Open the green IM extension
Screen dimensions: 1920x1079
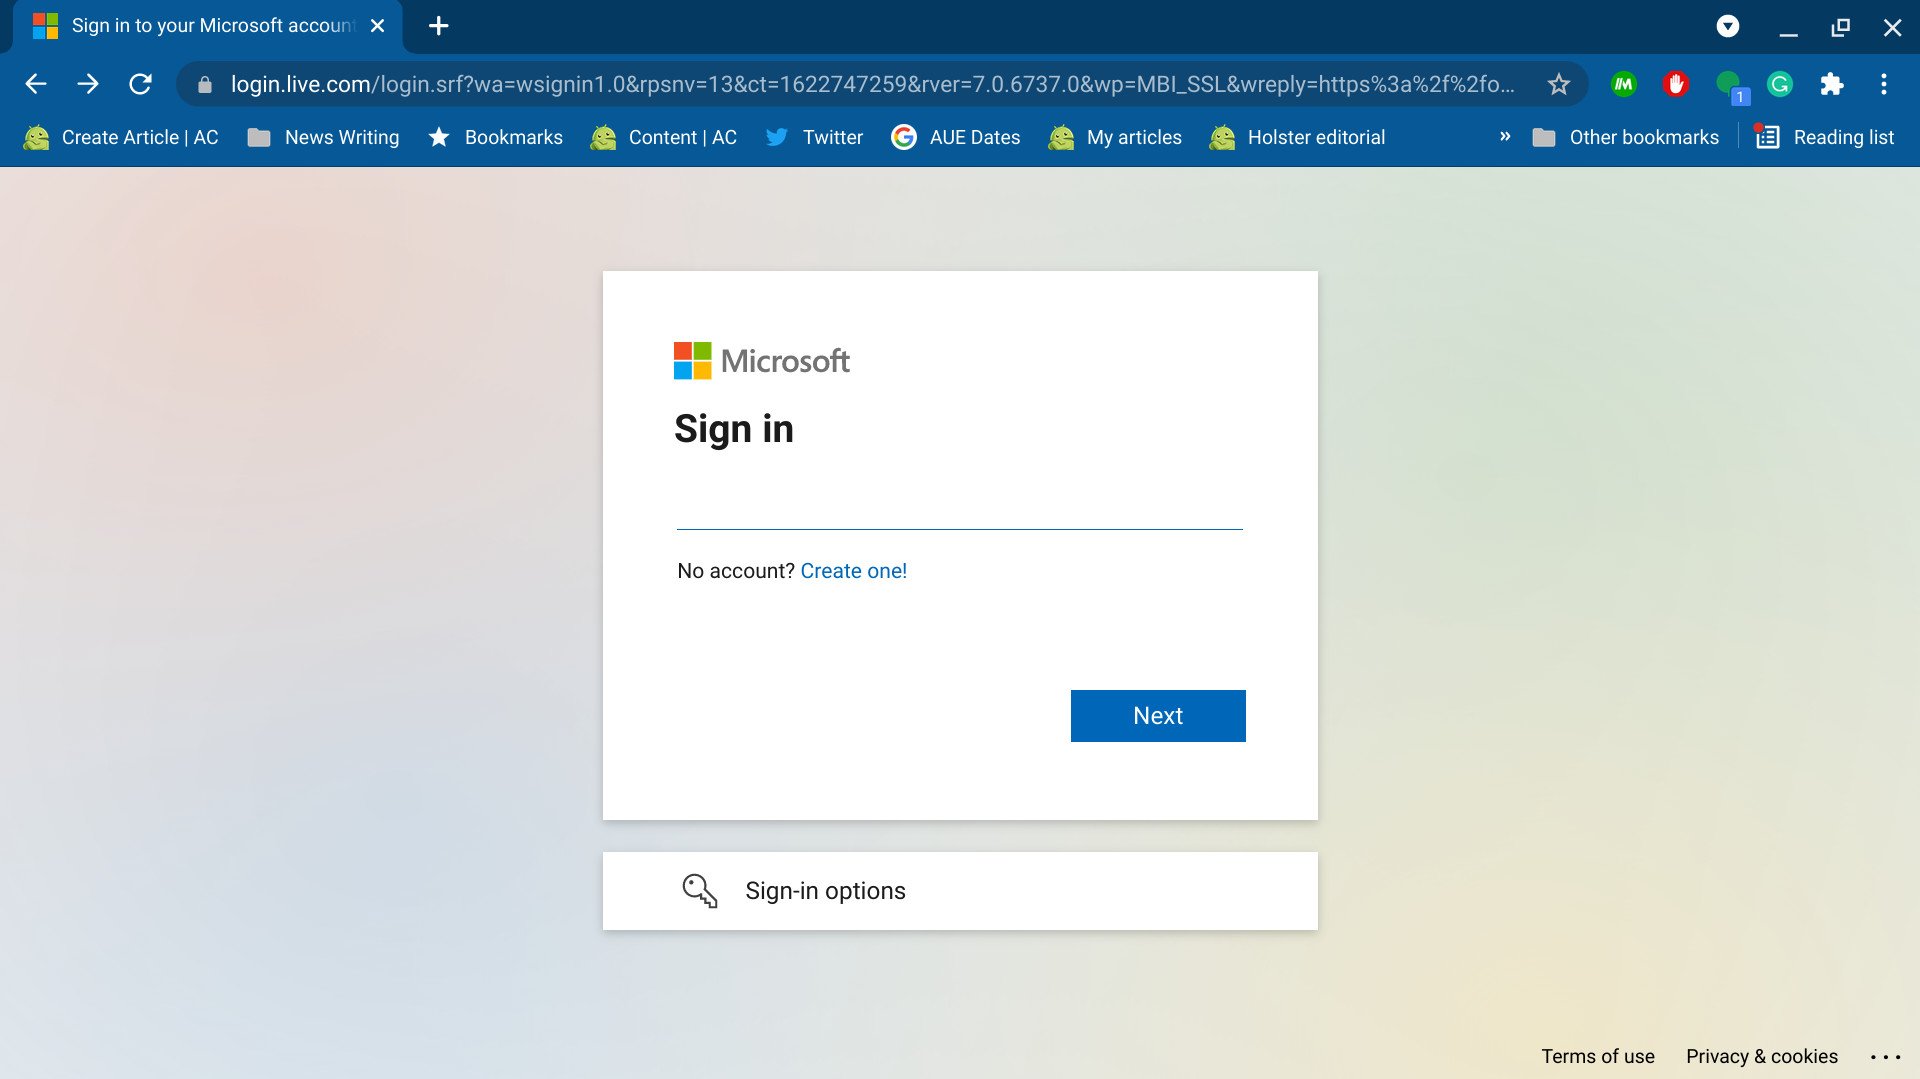1624,84
